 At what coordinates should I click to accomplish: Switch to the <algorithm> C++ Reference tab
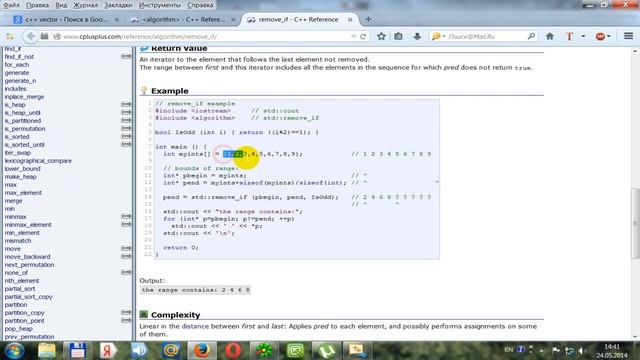[183, 19]
